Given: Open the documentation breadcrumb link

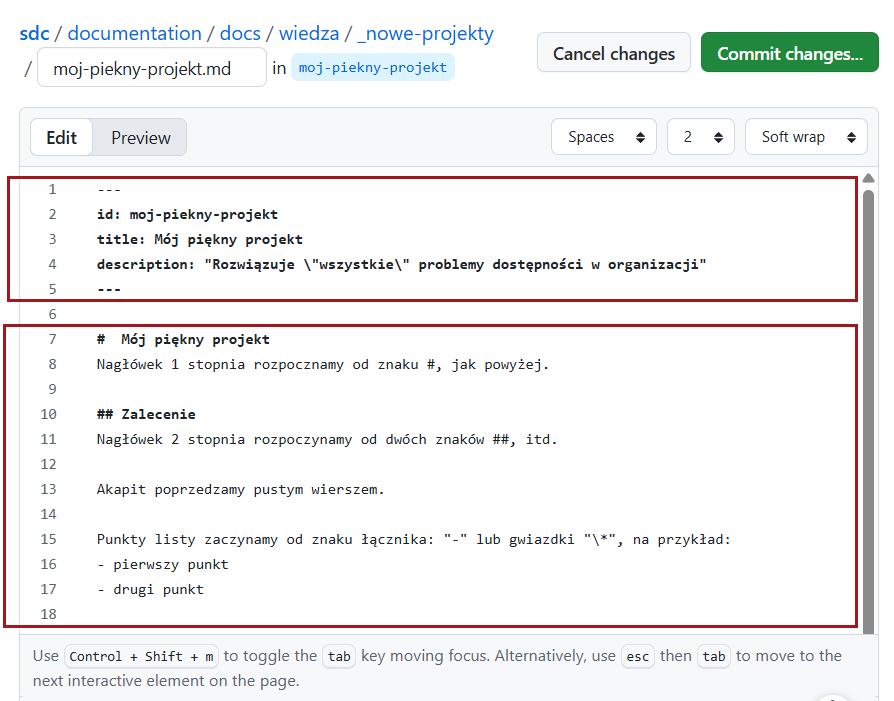Looking at the screenshot, I should tap(134, 33).
